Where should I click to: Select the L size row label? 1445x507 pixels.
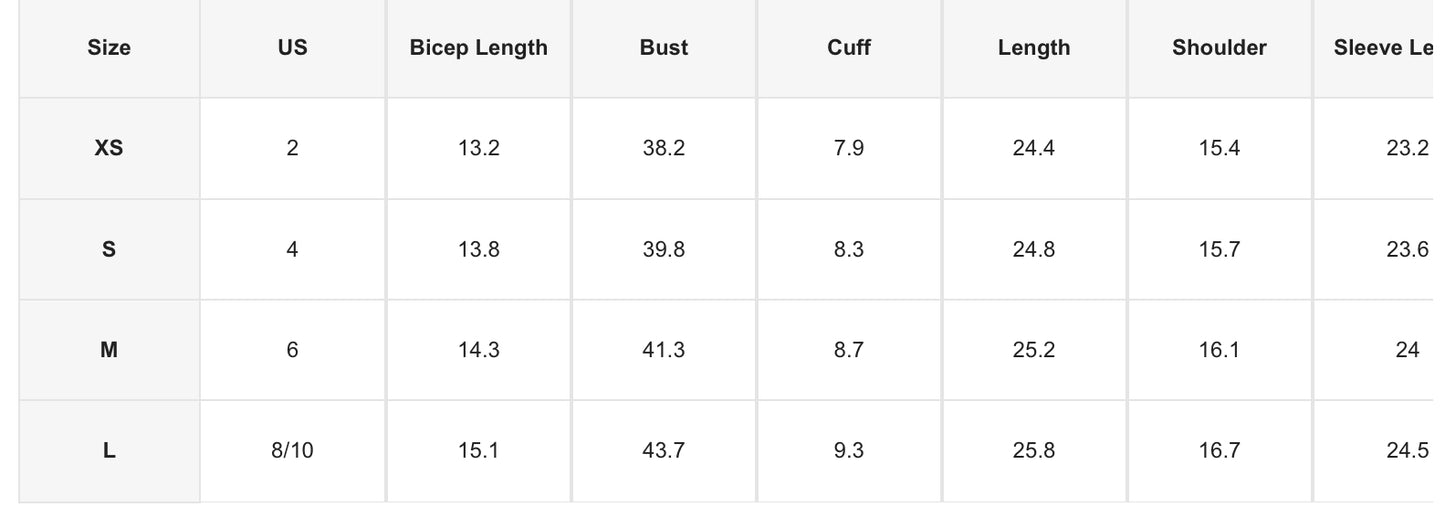(109, 451)
